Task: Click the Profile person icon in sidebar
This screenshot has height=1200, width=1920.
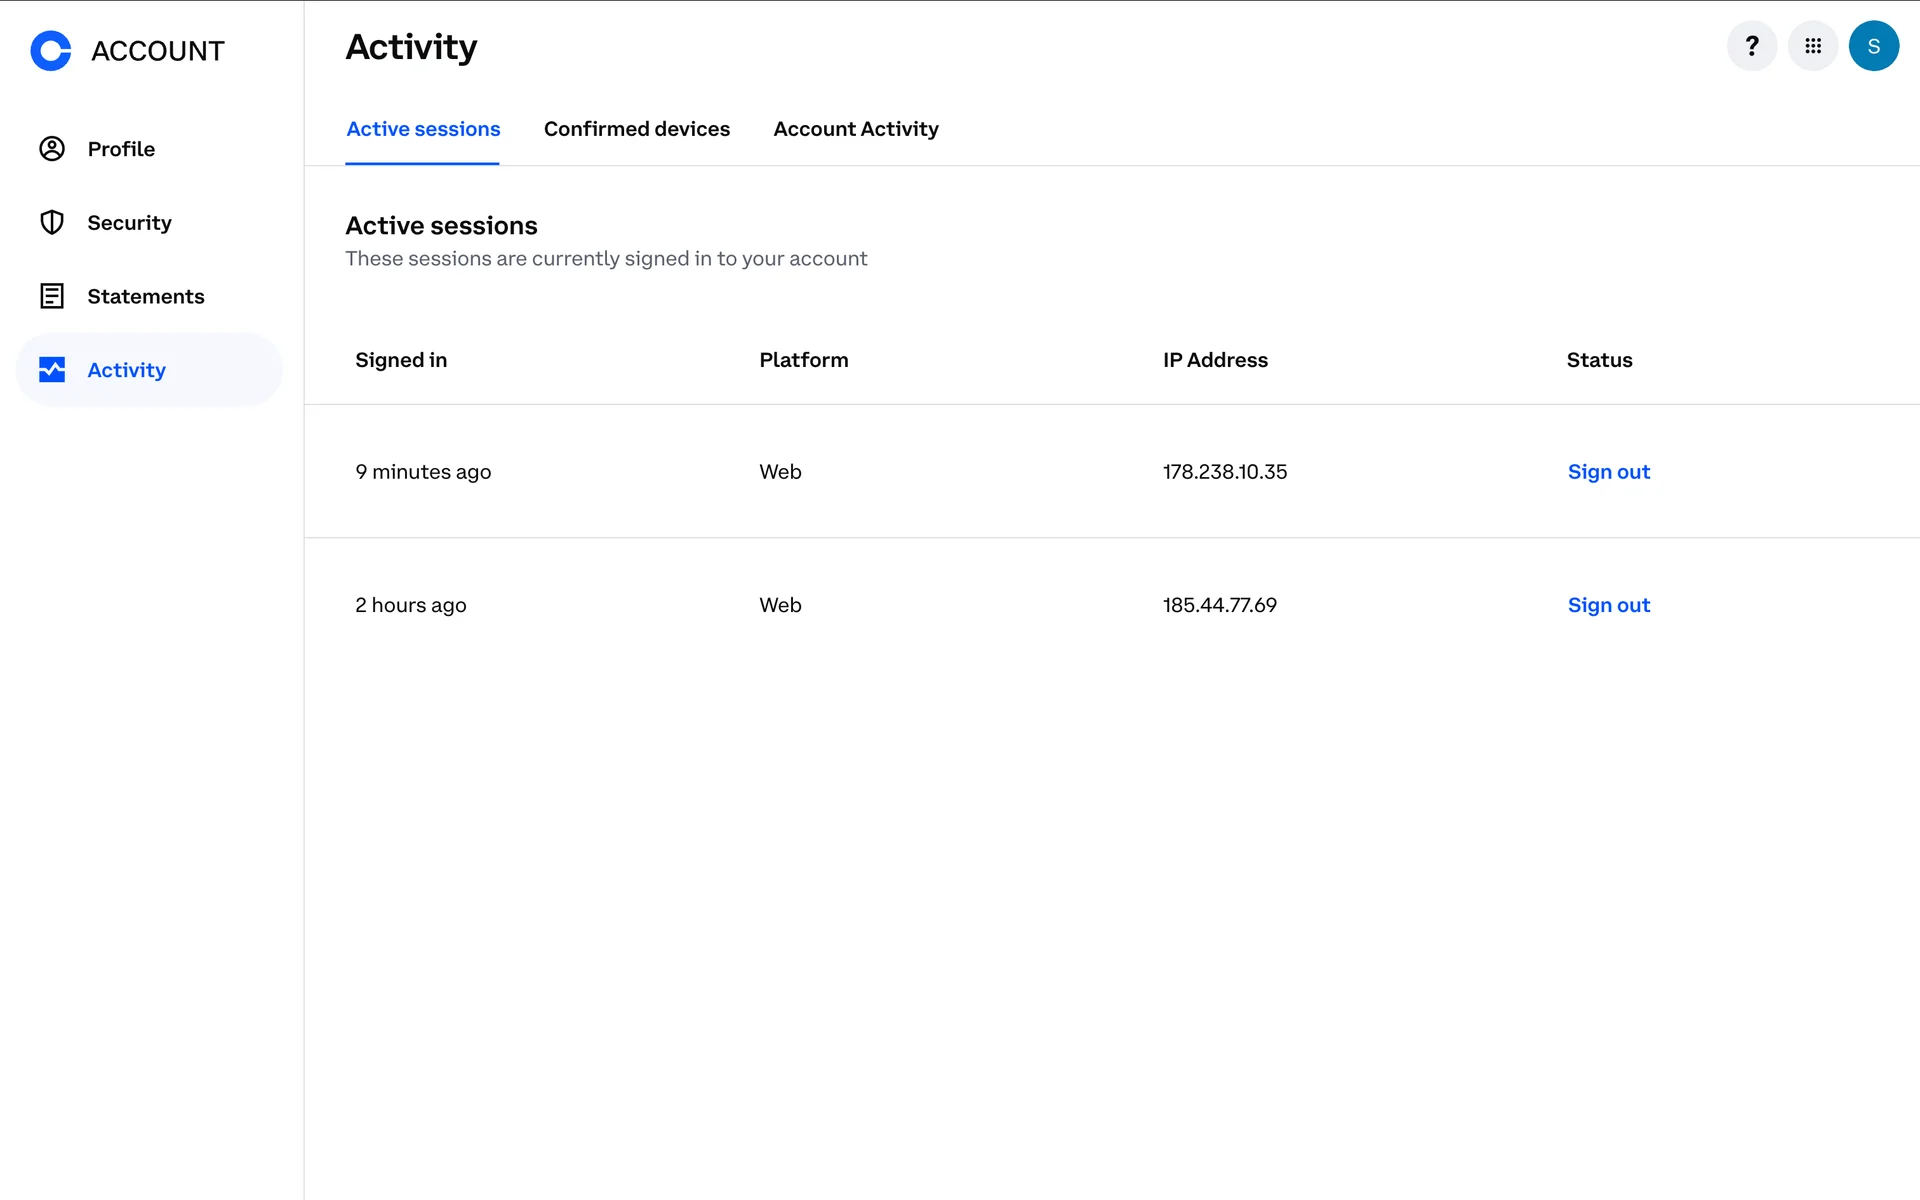Action: pyautogui.click(x=52, y=149)
